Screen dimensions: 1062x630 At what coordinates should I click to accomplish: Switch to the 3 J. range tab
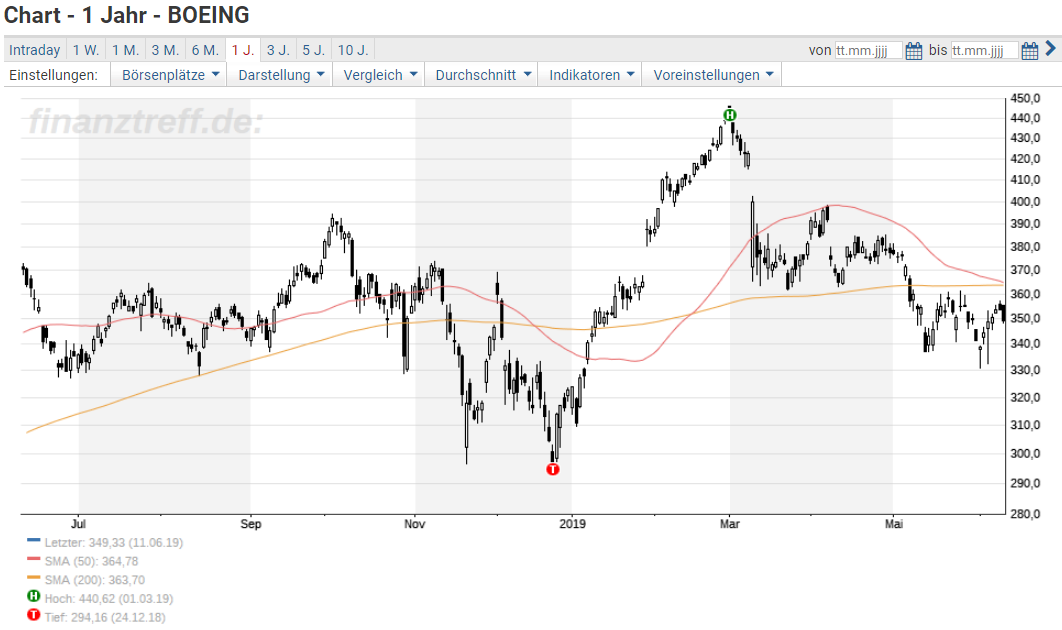(278, 50)
